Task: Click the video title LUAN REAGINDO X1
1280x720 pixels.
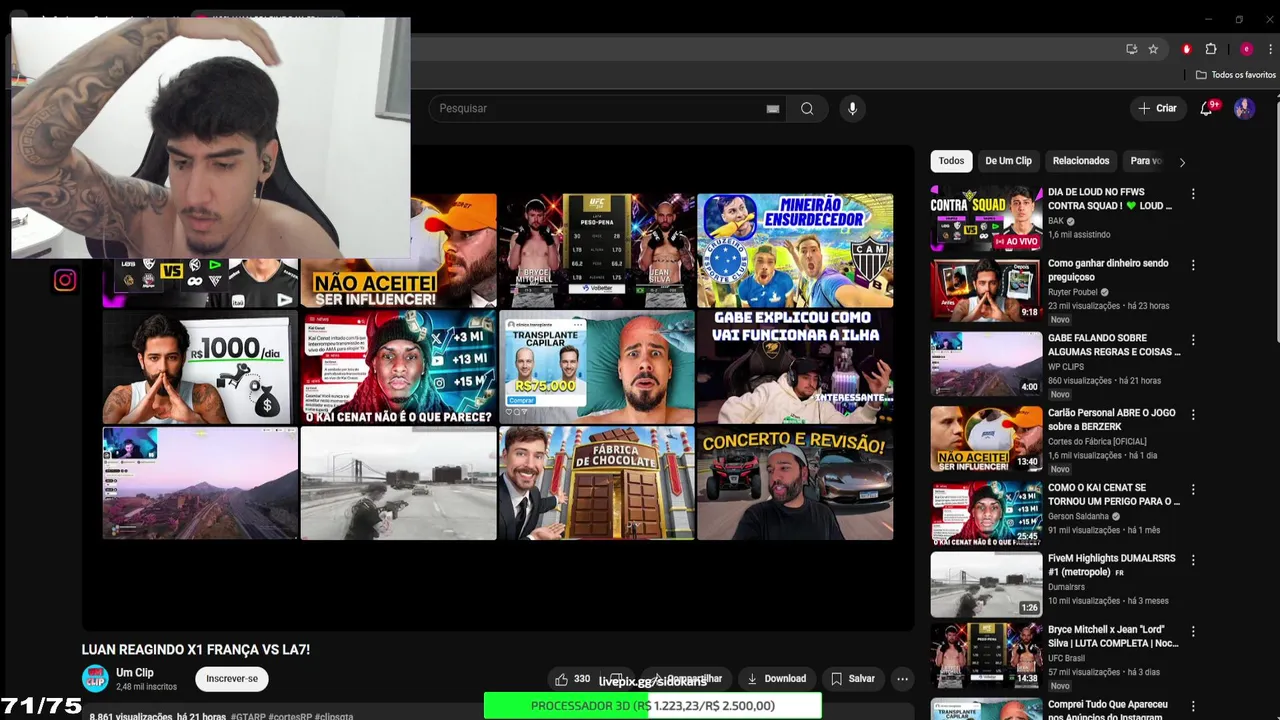Action: [x=196, y=650]
